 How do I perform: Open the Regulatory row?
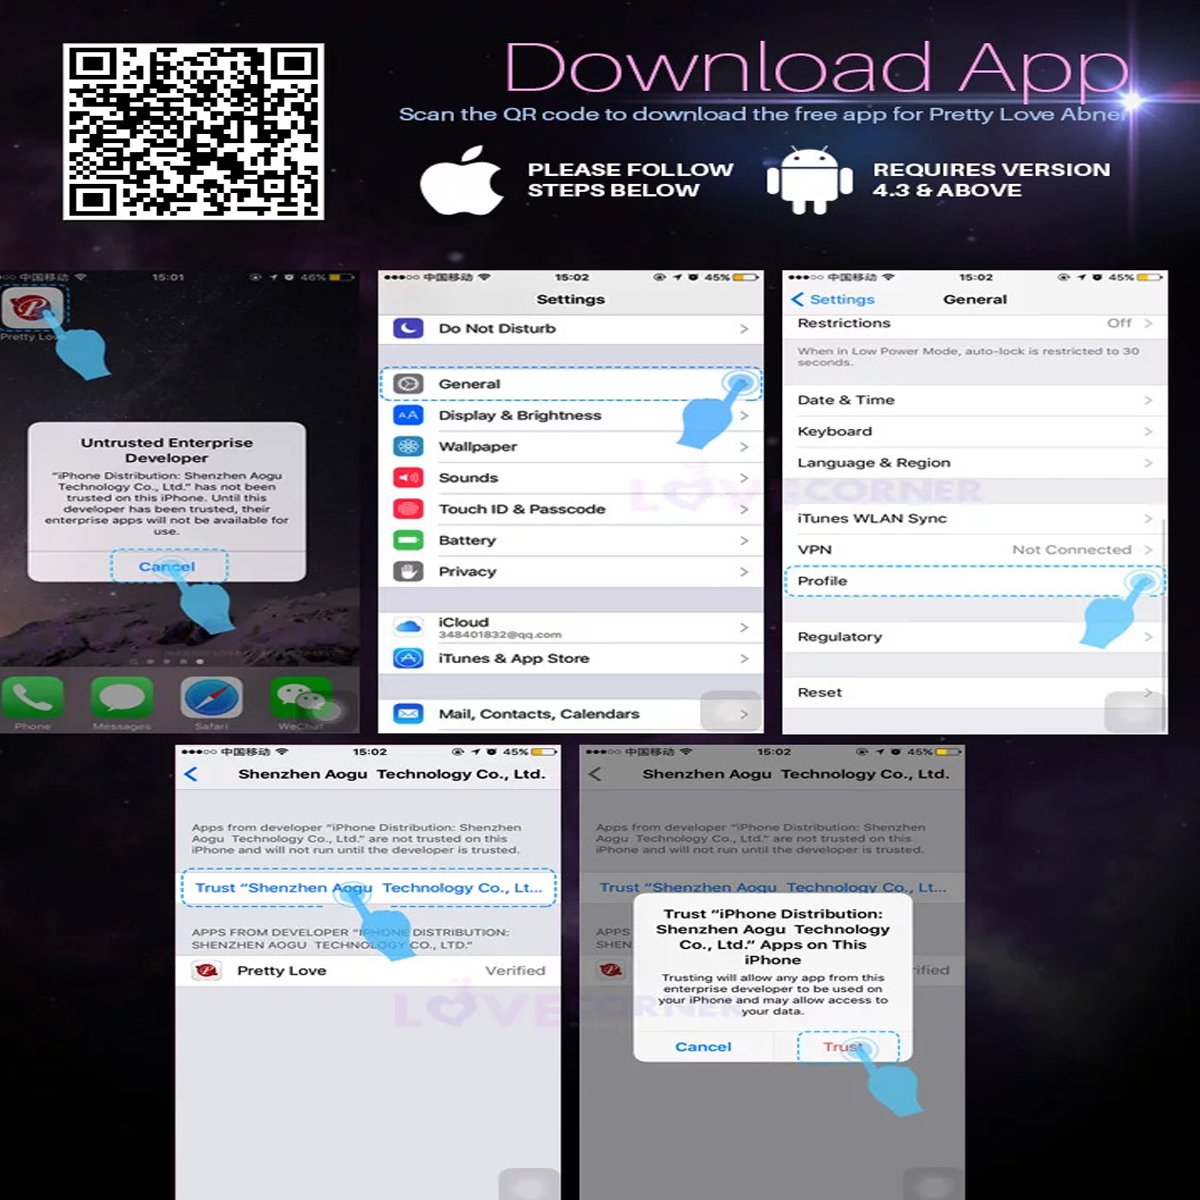coord(975,637)
